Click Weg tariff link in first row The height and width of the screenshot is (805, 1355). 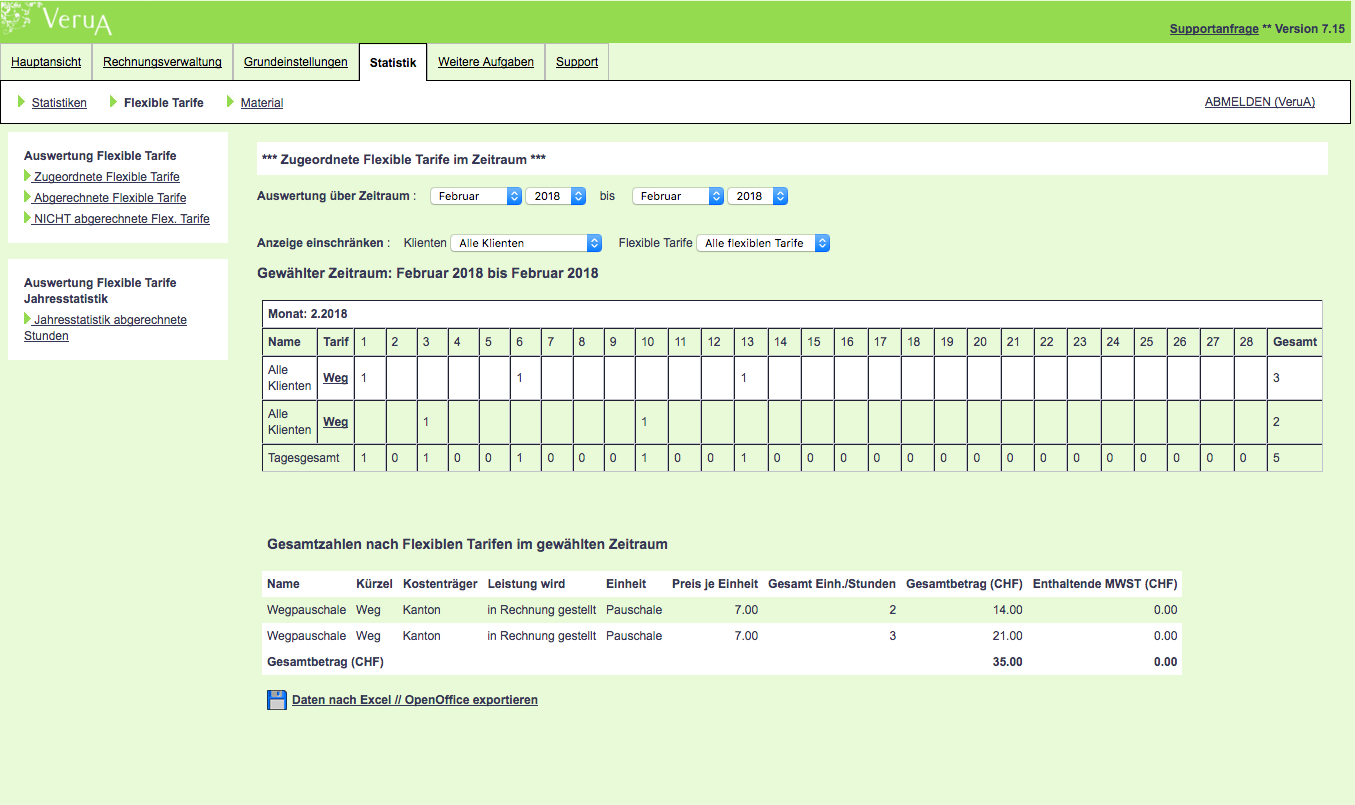[x=335, y=378]
